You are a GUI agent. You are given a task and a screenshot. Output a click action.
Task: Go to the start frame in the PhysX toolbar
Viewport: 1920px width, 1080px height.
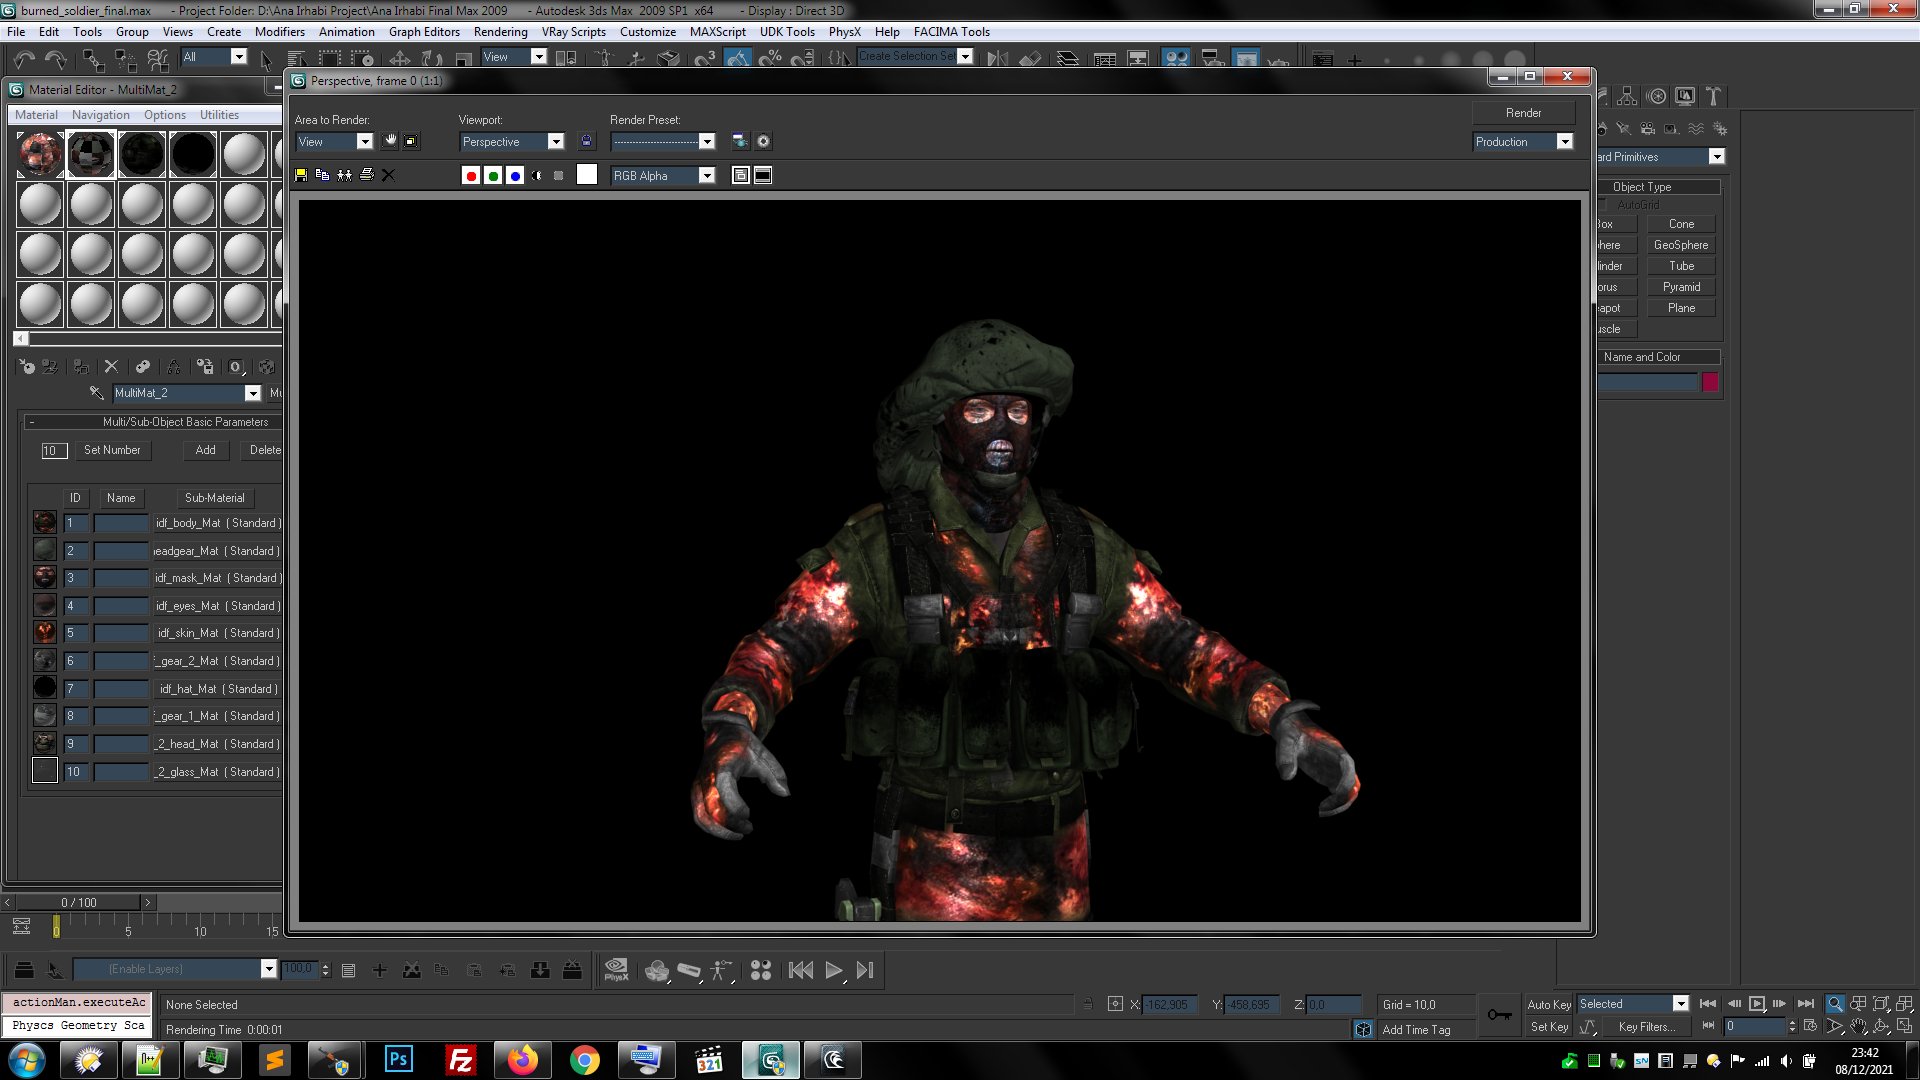coord(800,970)
